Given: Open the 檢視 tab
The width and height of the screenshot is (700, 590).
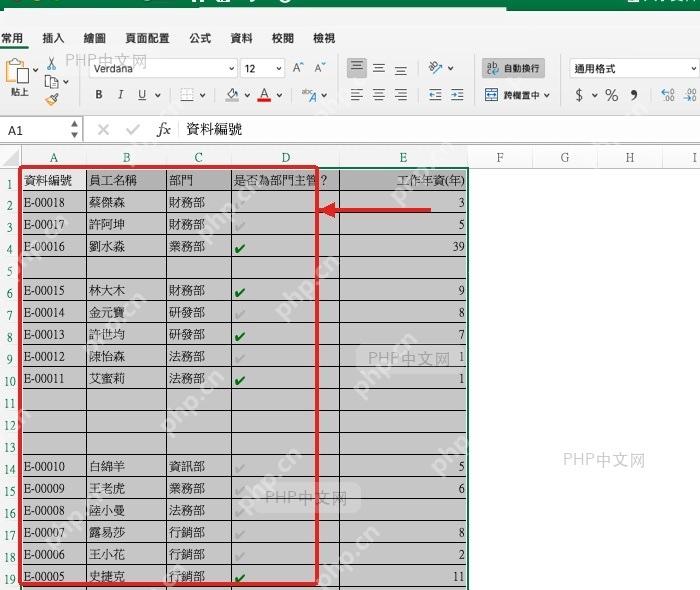Looking at the screenshot, I should 324,38.
